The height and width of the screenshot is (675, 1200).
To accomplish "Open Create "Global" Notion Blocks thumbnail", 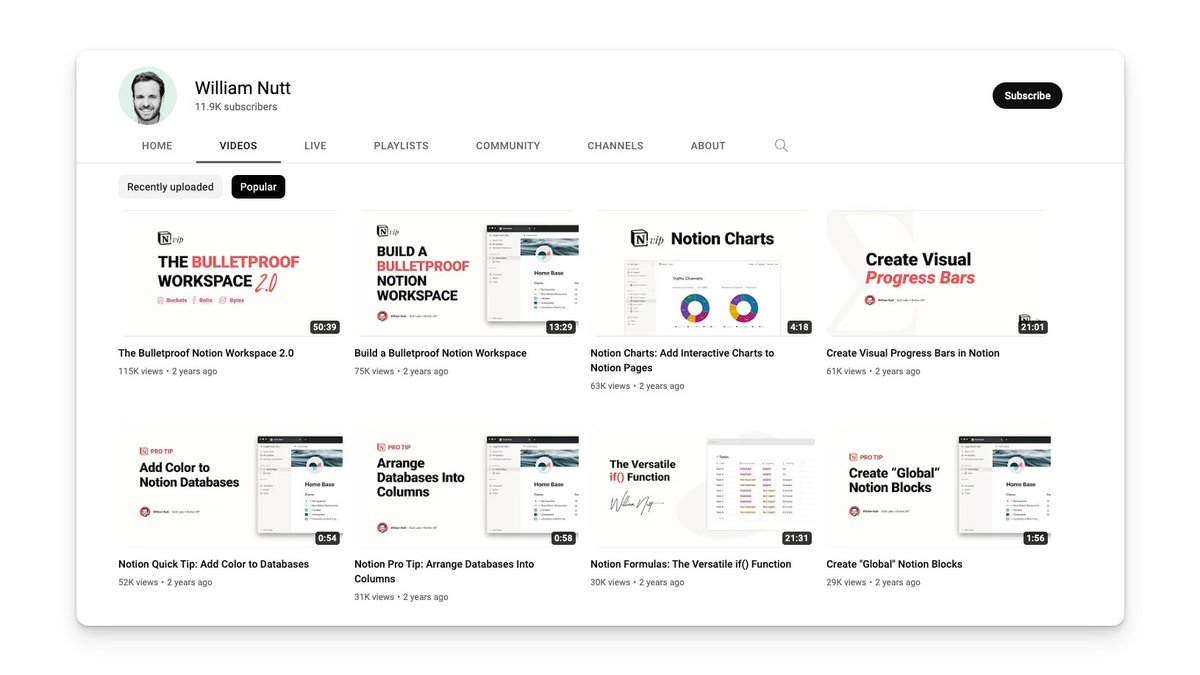I will [x=938, y=485].
